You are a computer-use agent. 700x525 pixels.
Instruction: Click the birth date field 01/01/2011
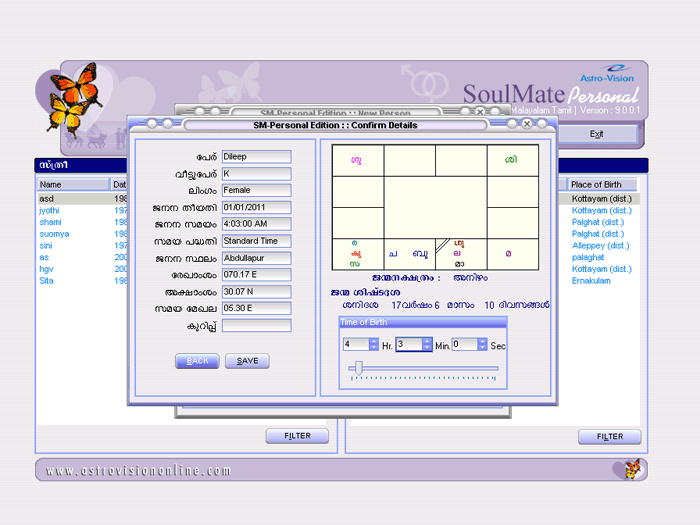pyautogui.click(x=257, y=207)
